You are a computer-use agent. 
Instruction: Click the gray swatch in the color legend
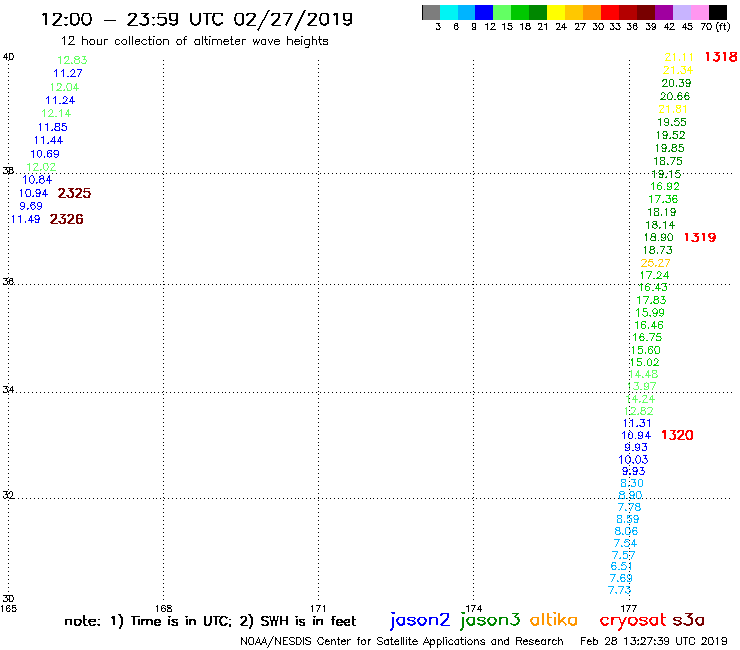pos(431,12)
